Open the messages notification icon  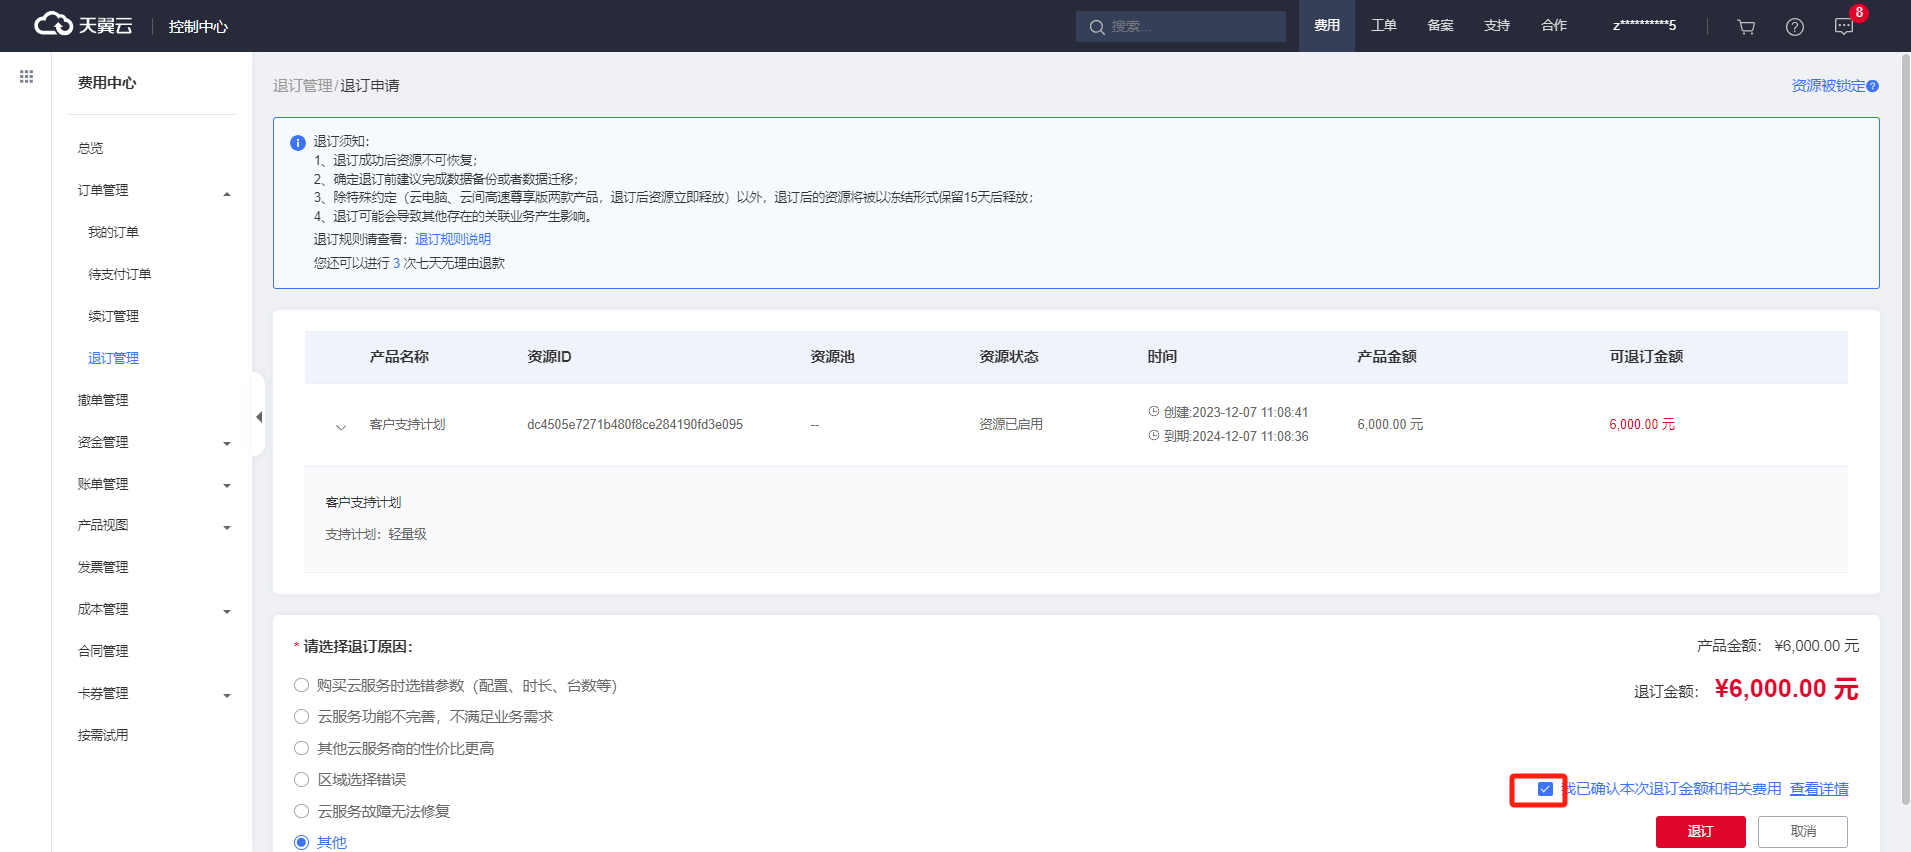pyautogui.click(x=1844, y=27)
